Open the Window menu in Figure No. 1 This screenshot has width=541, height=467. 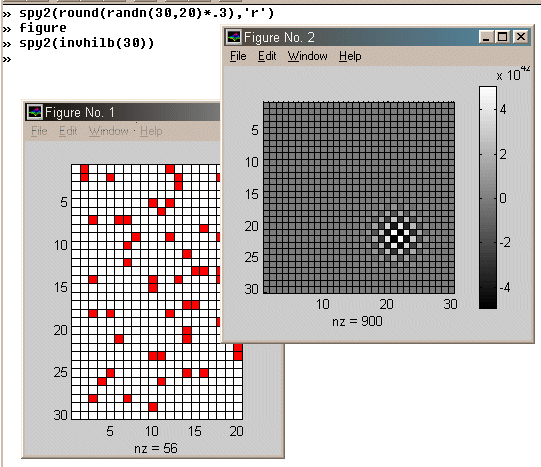click(x=109, y=131)
